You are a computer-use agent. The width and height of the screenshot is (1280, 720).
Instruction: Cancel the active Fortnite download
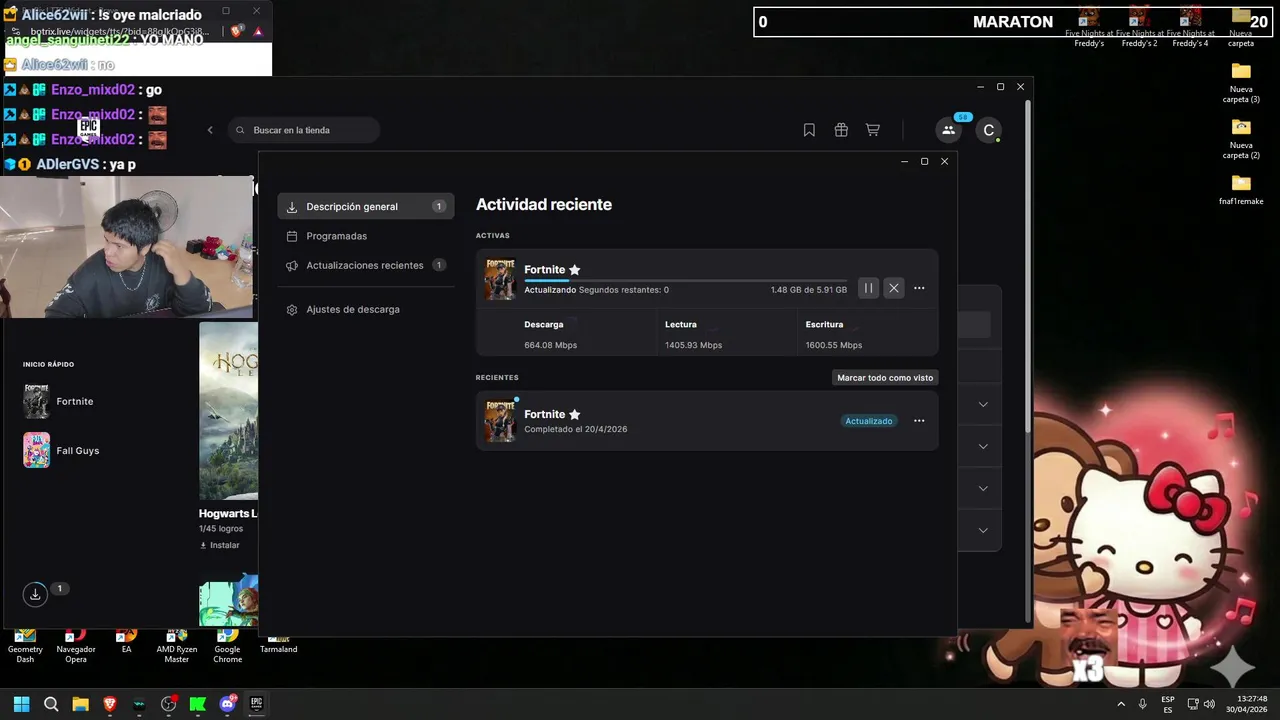click(x=894, y=288)
